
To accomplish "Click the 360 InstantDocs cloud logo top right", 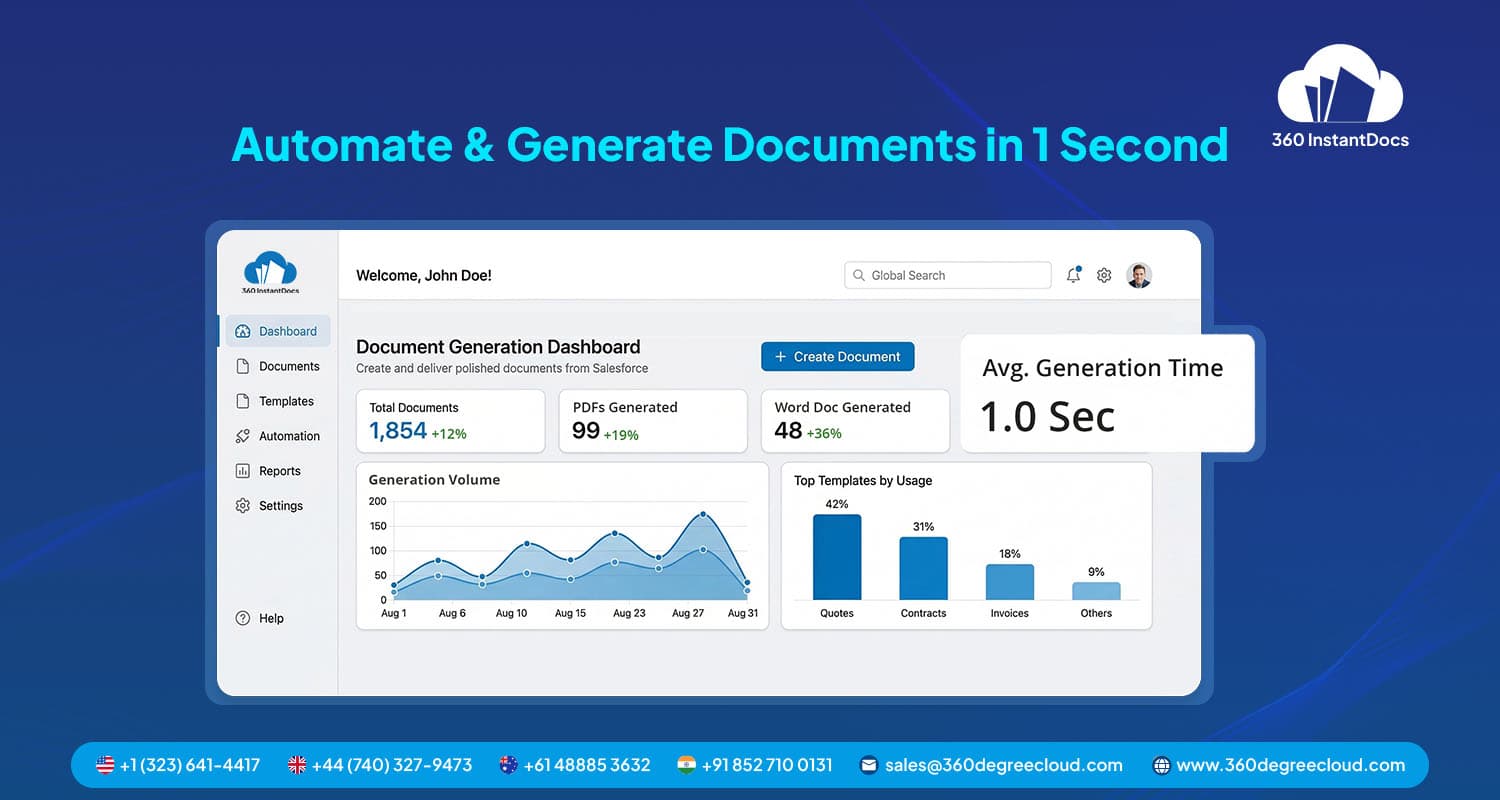I will (x=1340, y=97).
